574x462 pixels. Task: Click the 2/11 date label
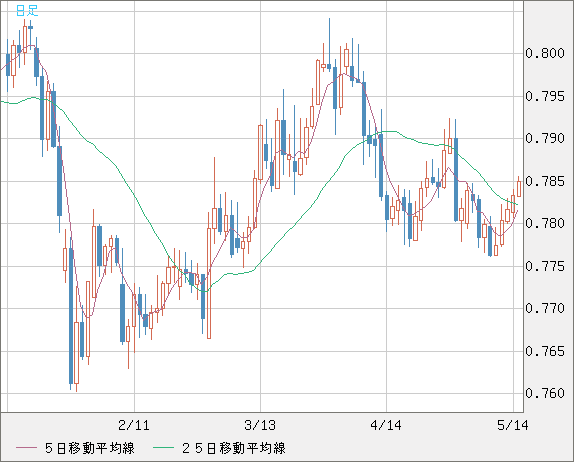[x=134, y=425]
